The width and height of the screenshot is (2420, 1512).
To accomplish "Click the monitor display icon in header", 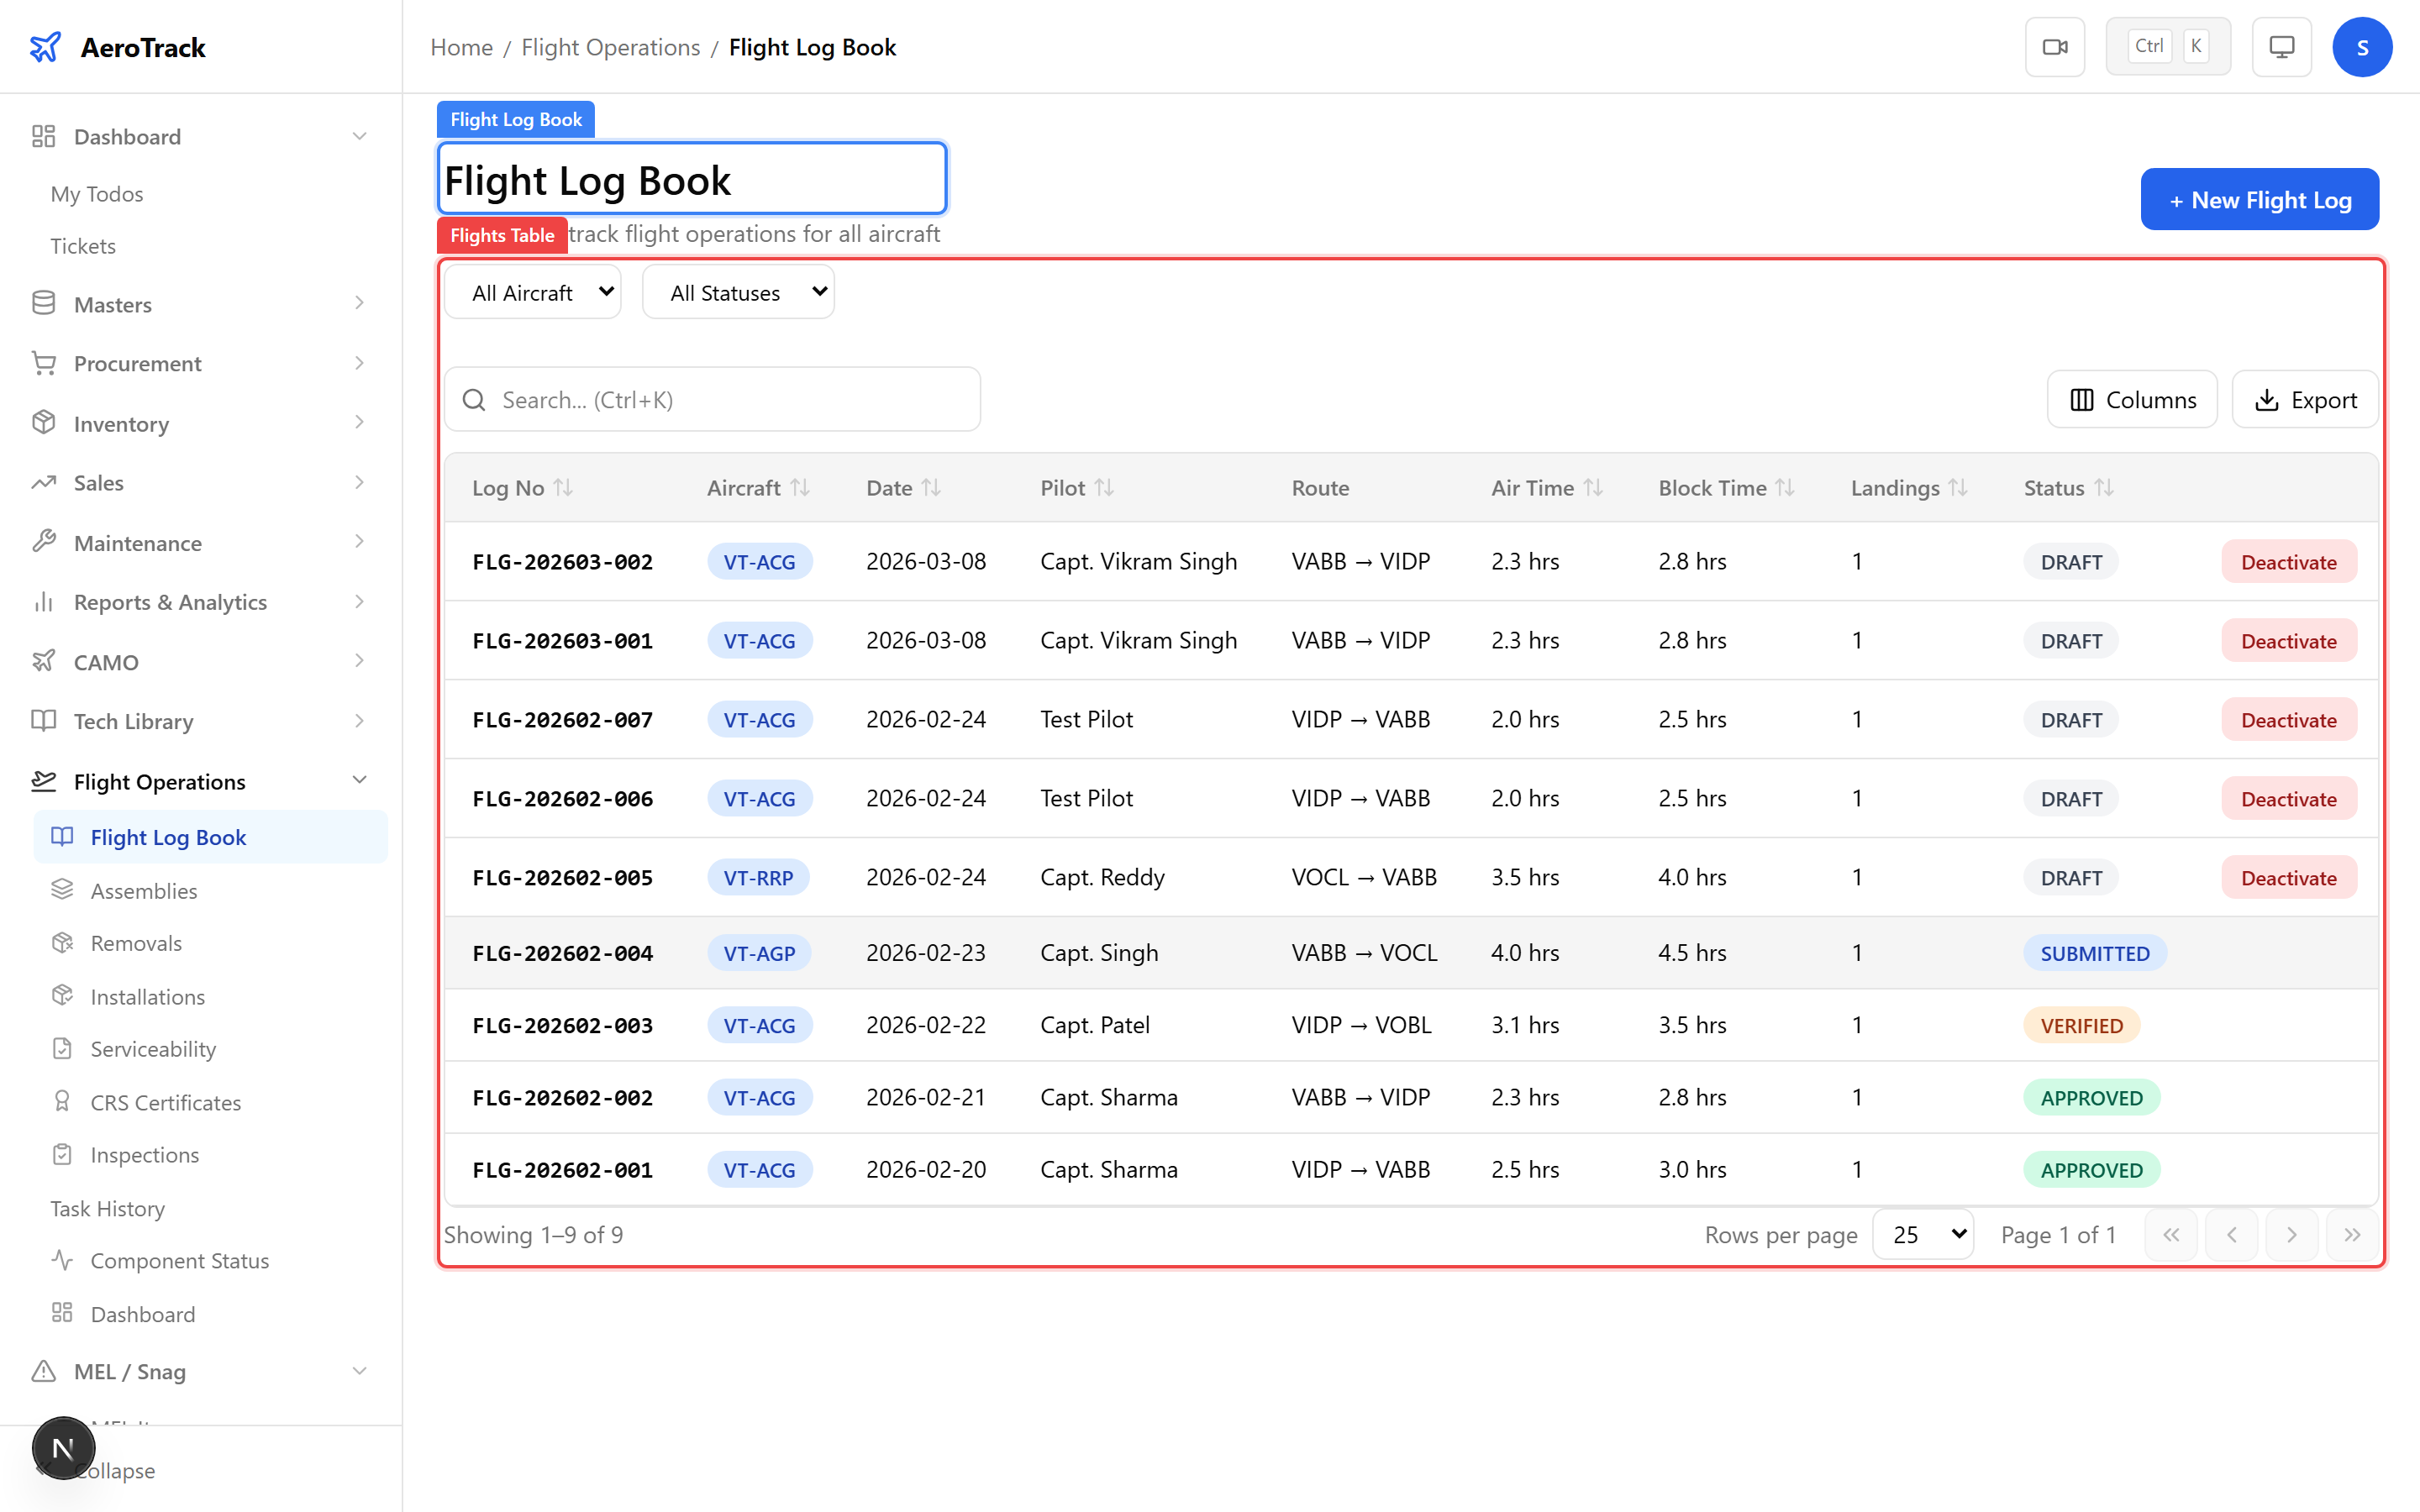I will 2281,47.
